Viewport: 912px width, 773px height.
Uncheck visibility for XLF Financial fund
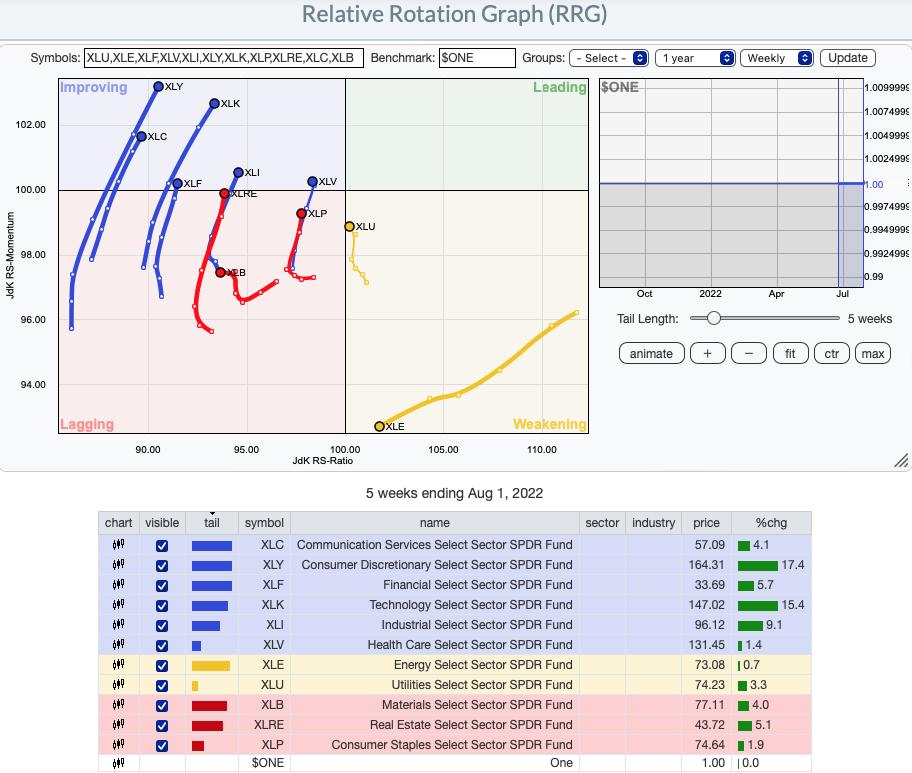tap(162, 586)
